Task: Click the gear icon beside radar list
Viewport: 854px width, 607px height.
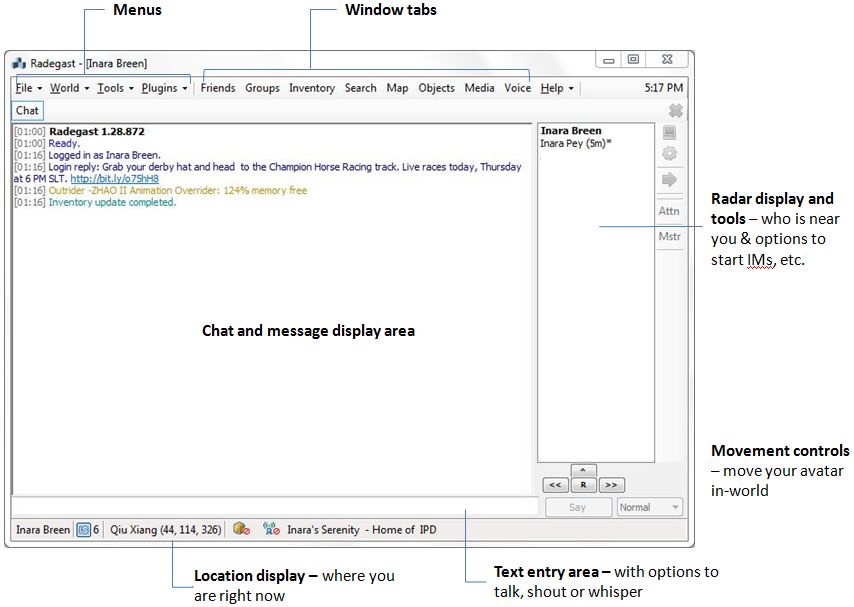Action: 669,155
